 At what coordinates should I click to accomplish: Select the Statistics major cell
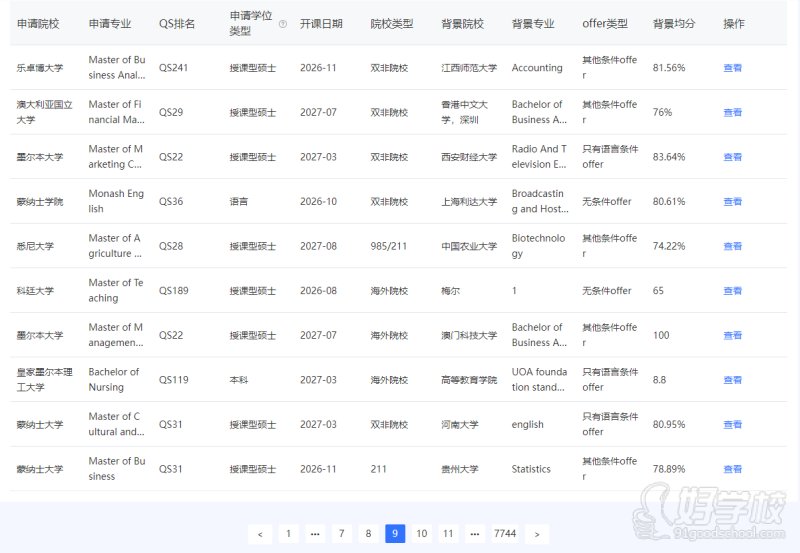click(531, 469)
